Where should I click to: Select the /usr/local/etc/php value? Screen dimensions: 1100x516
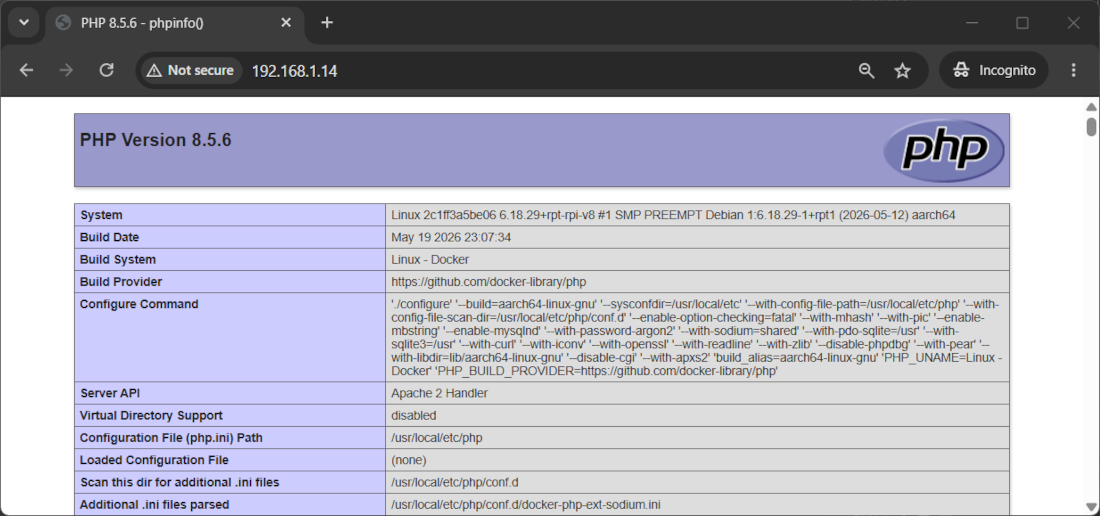[x=437, y=438]
